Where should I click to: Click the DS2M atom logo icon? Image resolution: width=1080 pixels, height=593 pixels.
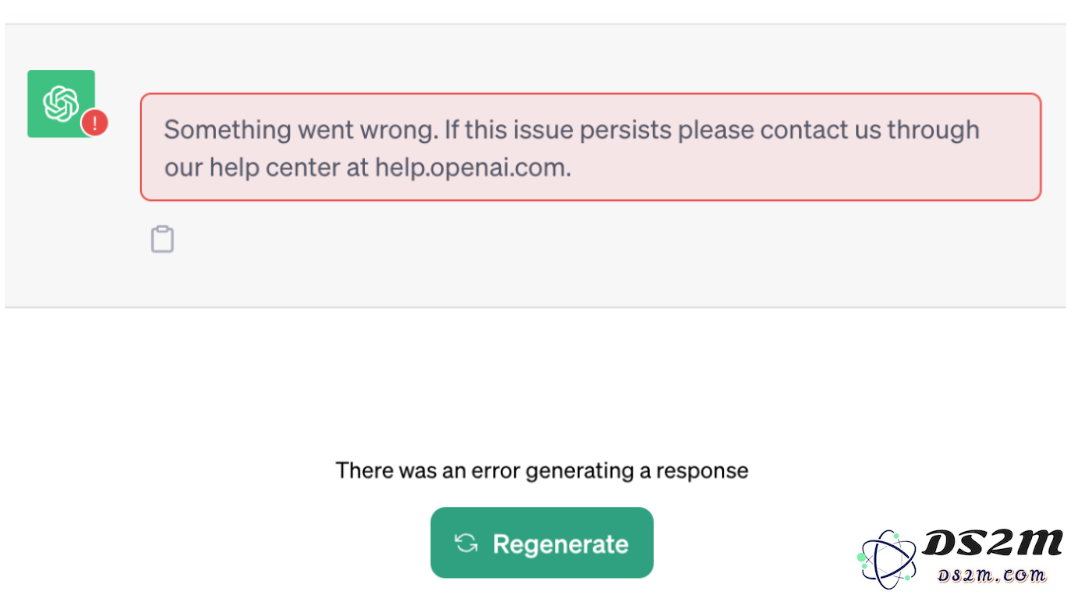(x=887, y=559)
